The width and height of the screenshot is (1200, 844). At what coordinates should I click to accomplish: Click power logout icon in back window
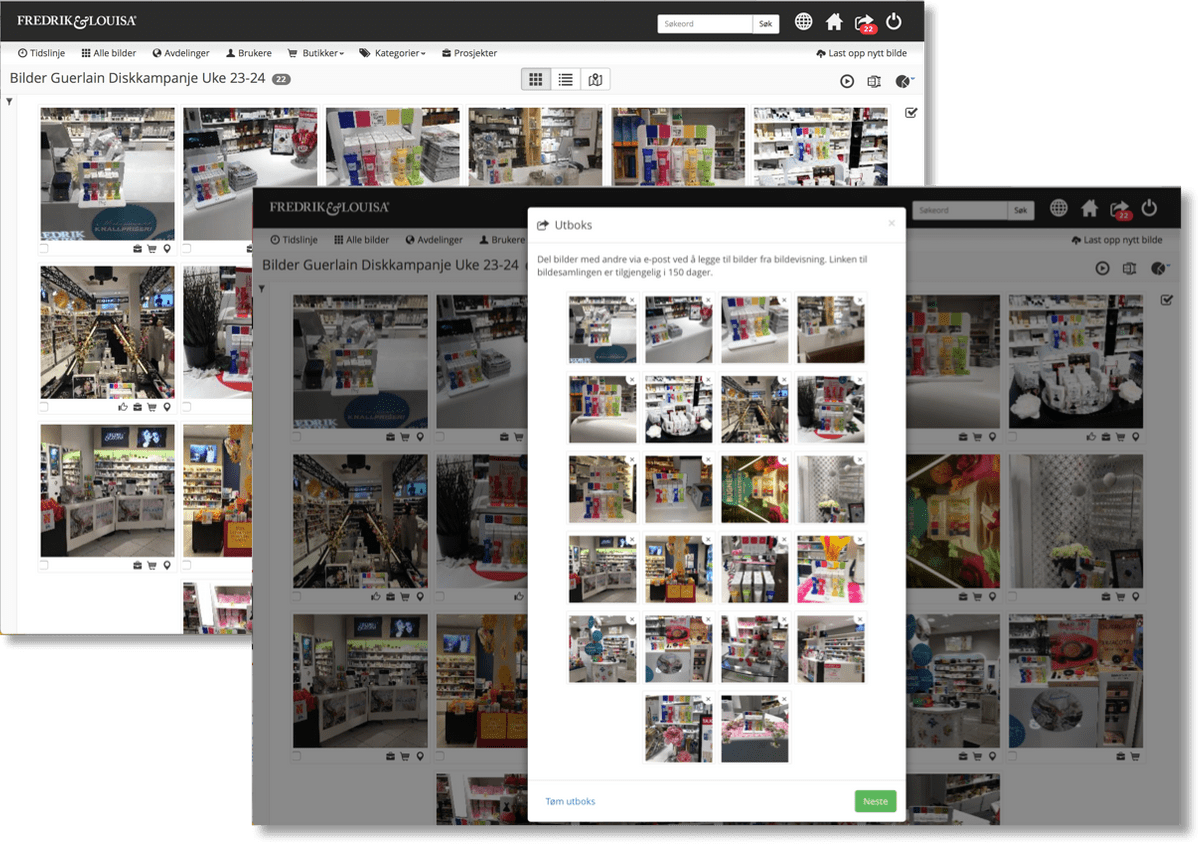(x=894, y=22)
